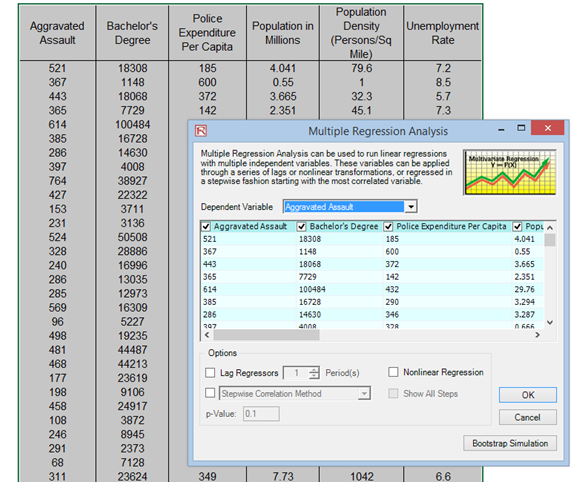Viewport: 586px width, 491px height.
Task: Uncheck the Bachelor's Degree column checkbox
Action: coord(301,226)
